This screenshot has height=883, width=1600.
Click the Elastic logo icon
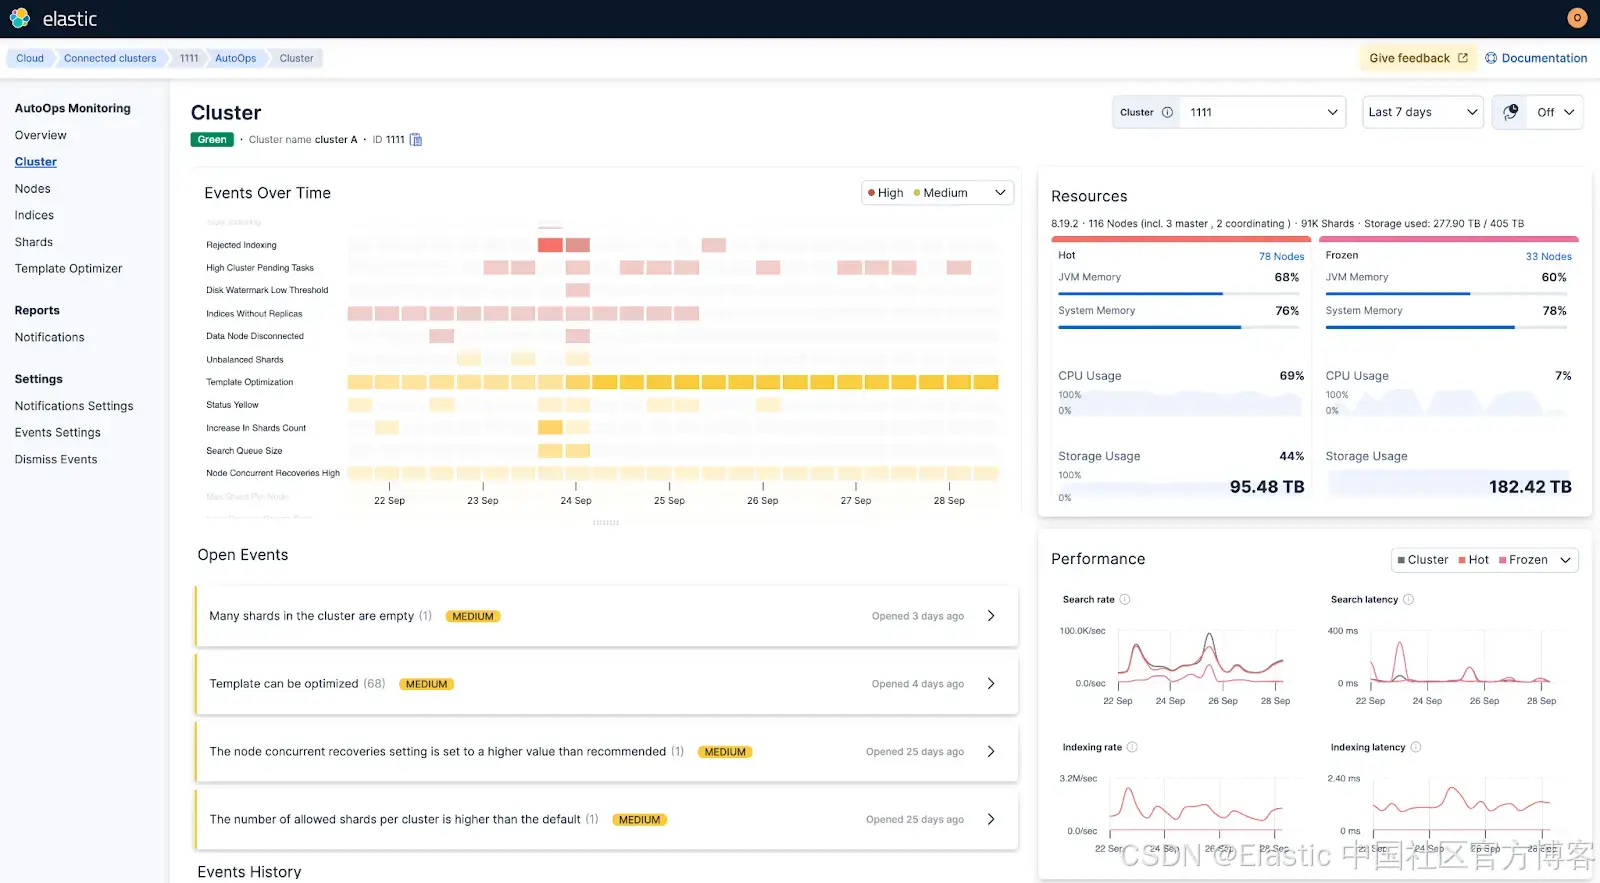[x=20, y=18]
